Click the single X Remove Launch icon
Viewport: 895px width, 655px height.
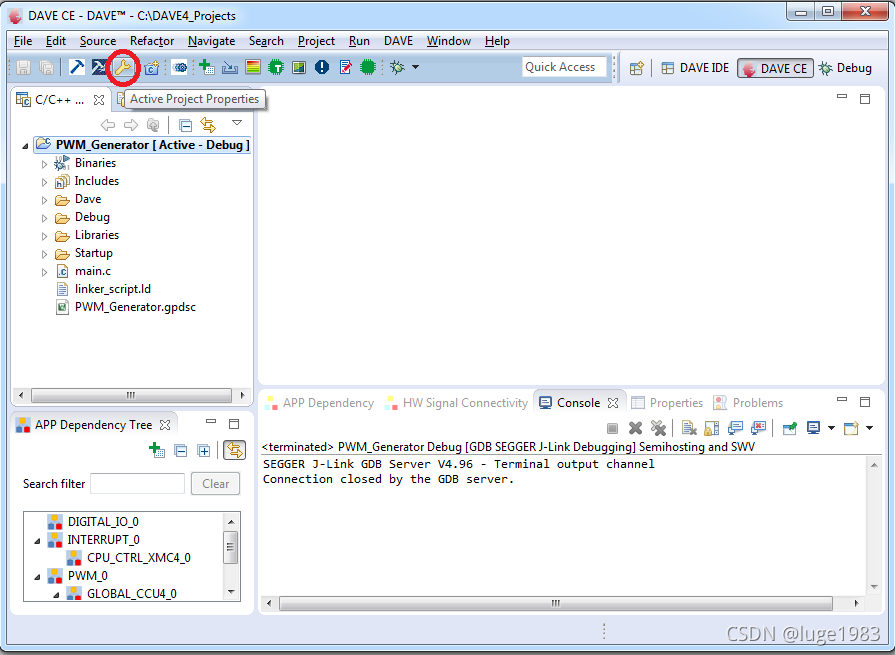pyautogui.click(x=635, y=428)
